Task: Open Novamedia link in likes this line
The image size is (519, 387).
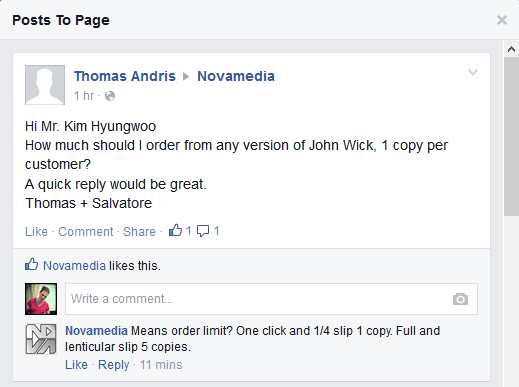Action: [x=74, y=266]
